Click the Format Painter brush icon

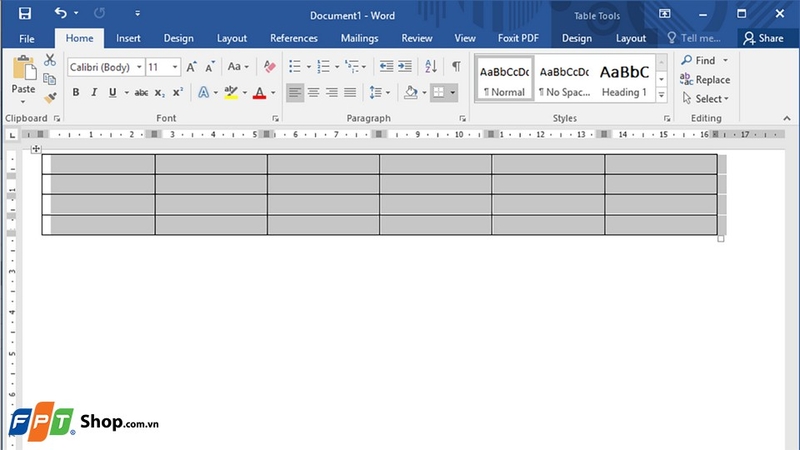(x=50, y=97)
